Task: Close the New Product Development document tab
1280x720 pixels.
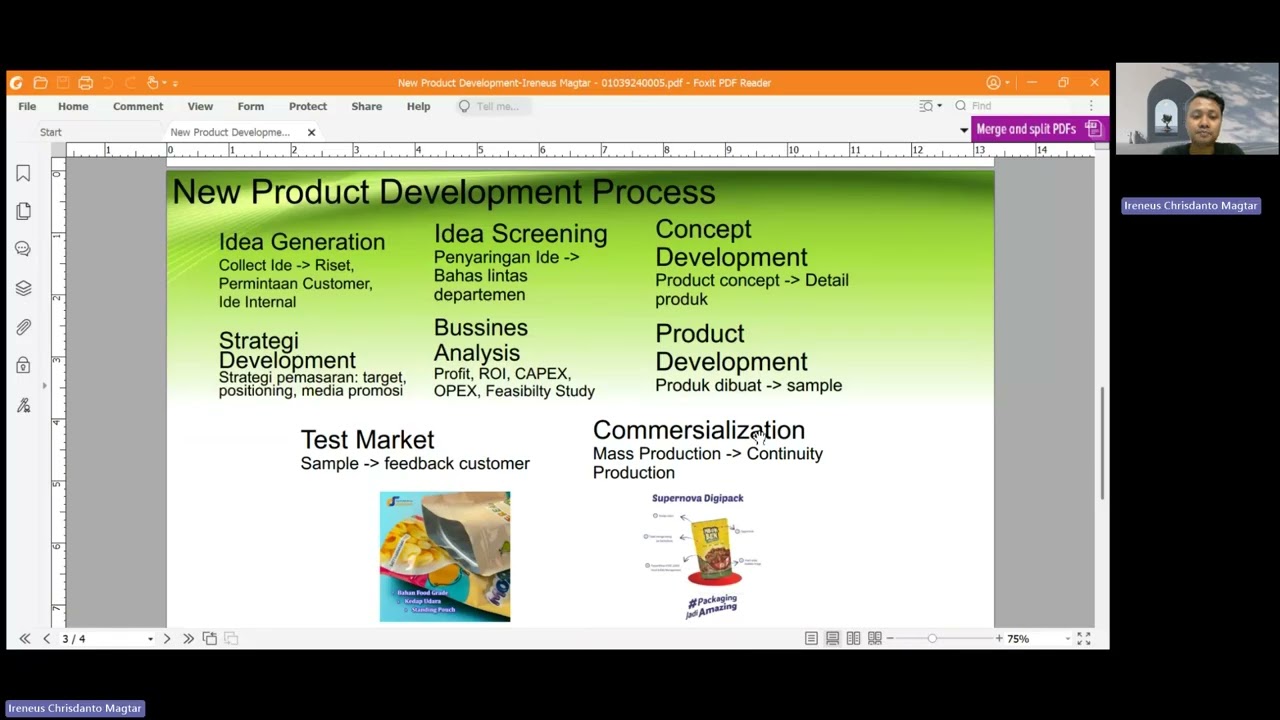Action: click(x=311, y=132)
